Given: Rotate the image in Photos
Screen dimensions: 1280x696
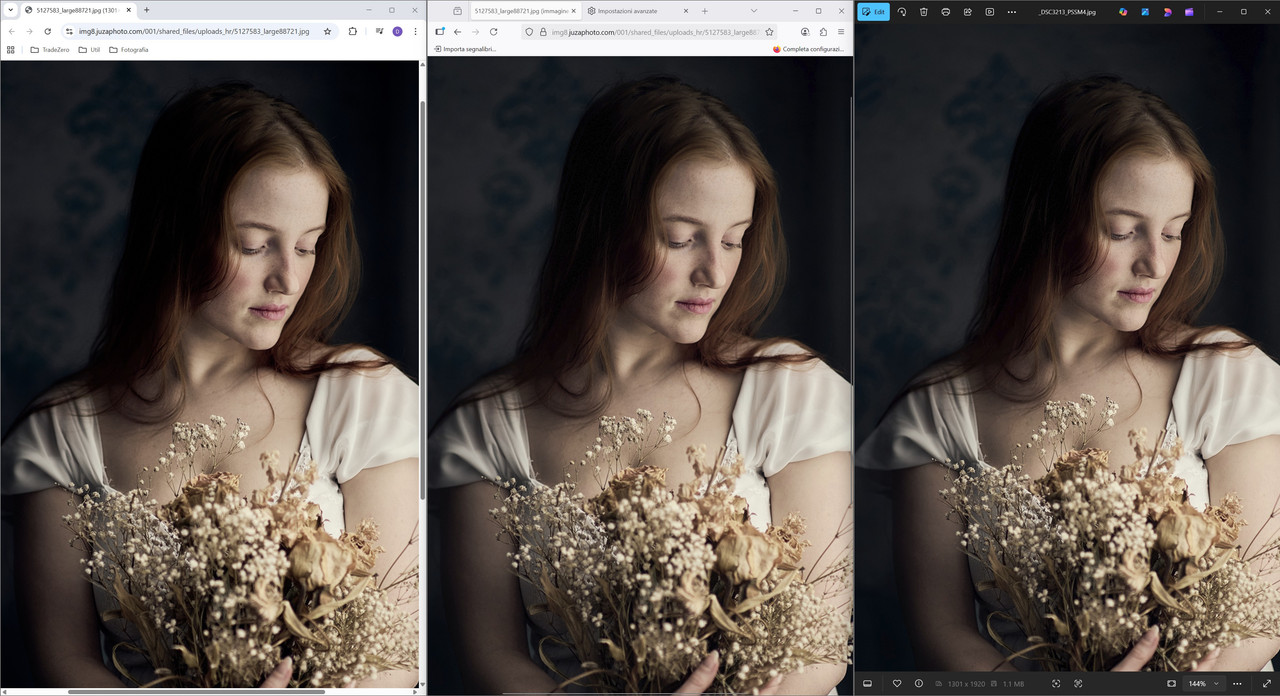Looking at the screenshot, I should click(902, 12).
